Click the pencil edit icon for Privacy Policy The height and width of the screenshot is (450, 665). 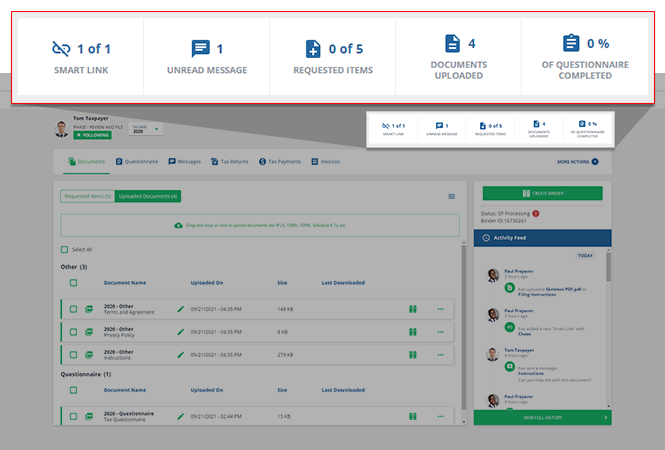pos(181,331)
